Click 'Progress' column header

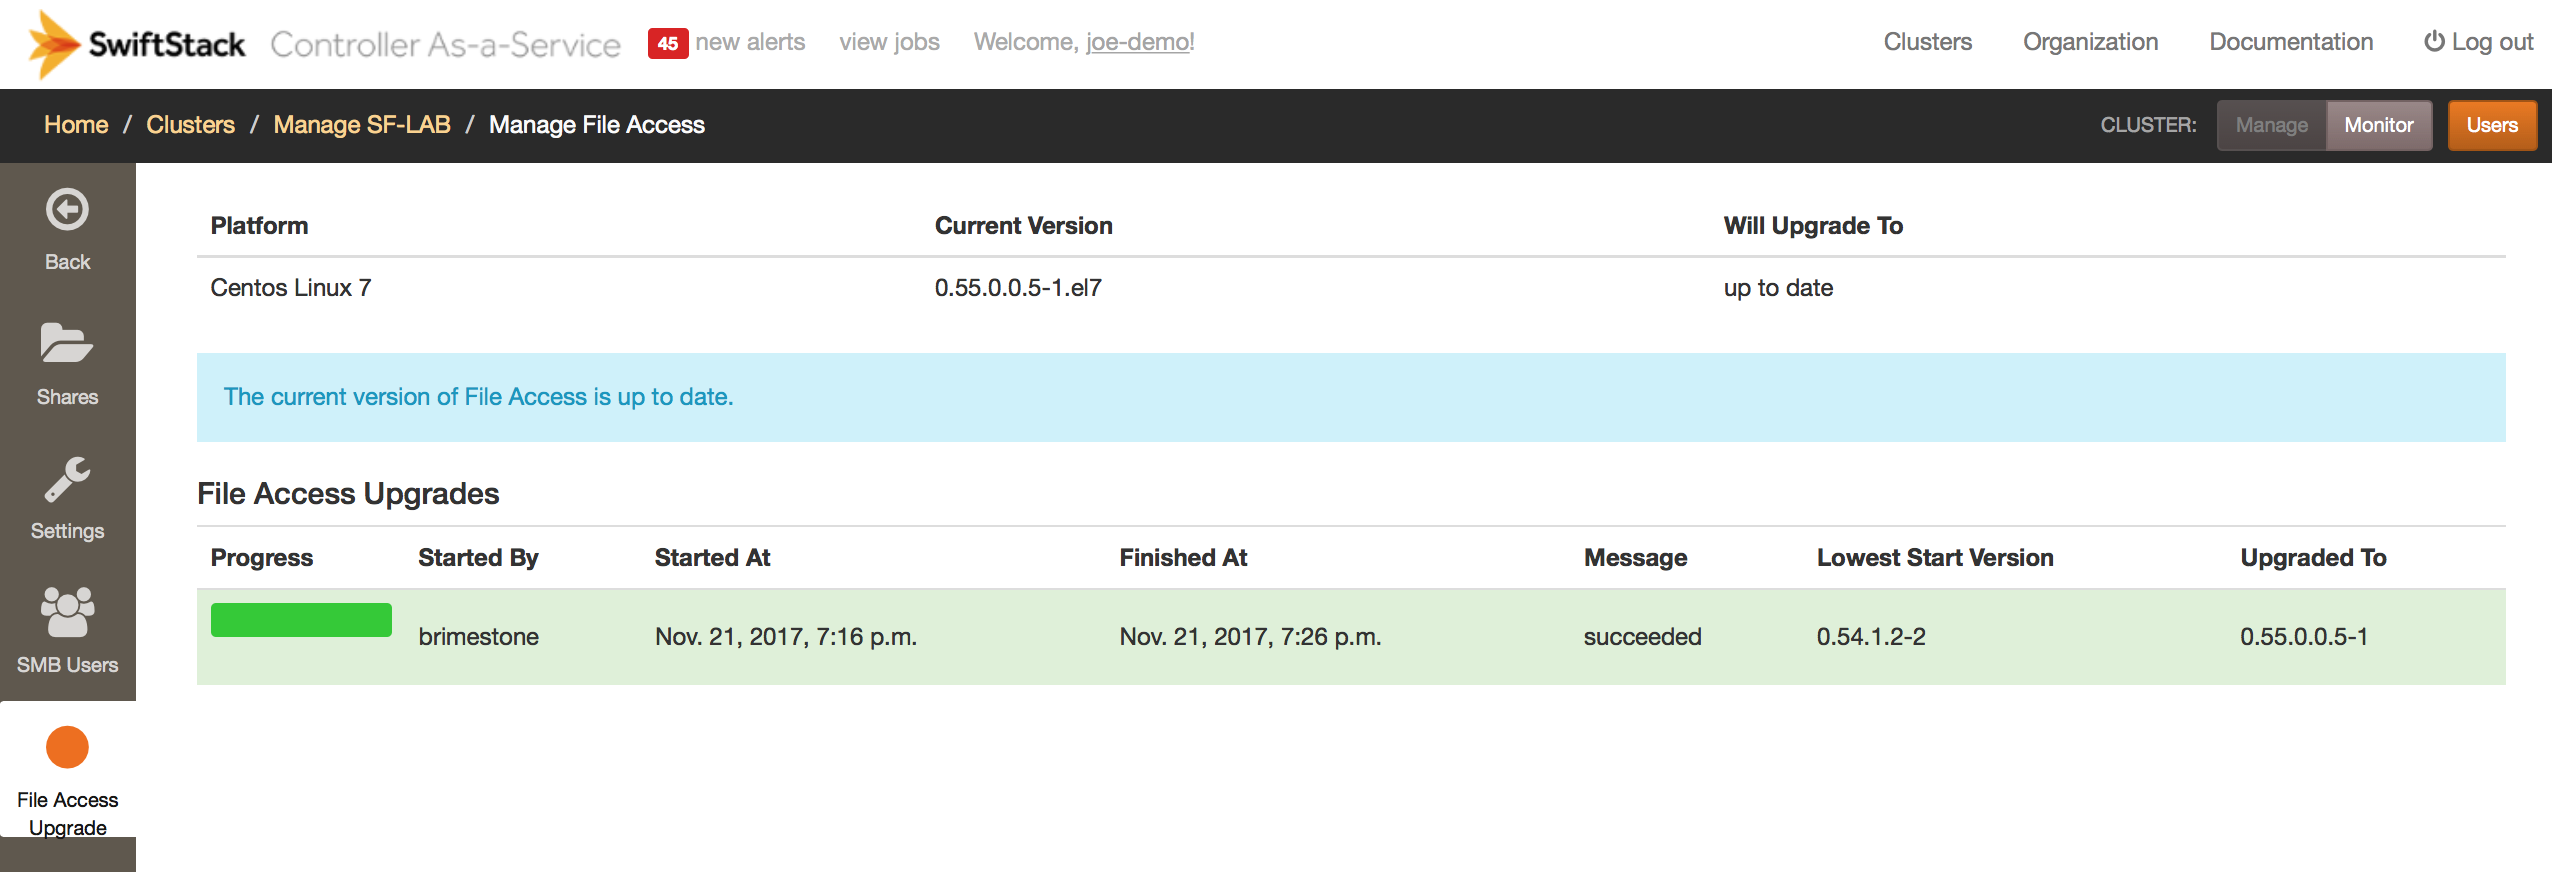coord(262,558)
